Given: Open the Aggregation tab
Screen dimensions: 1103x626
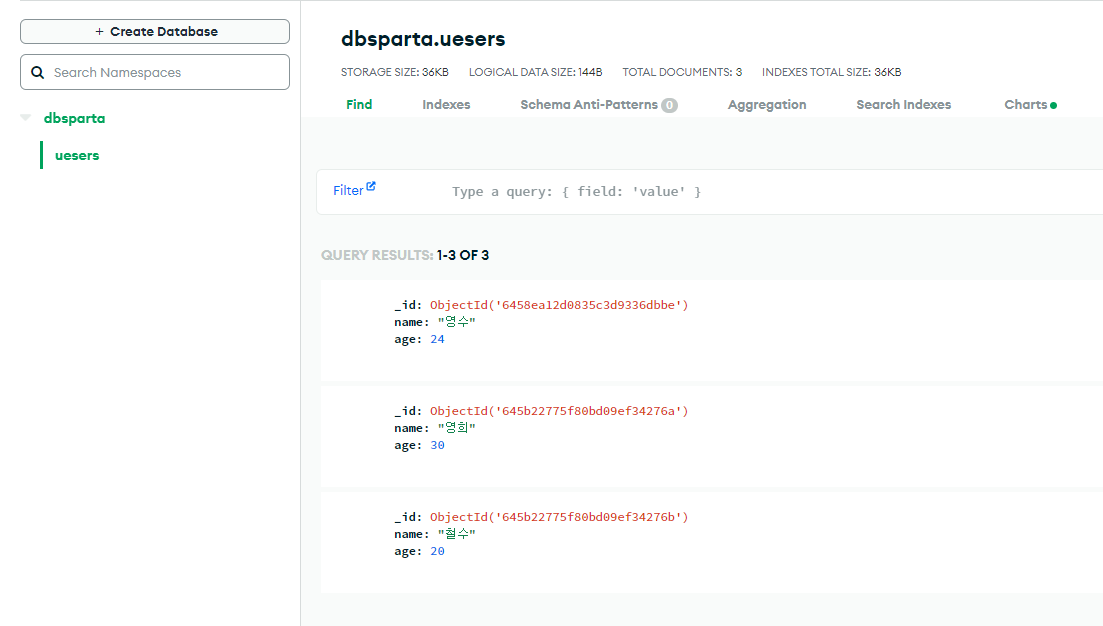Looking at the screenshot, I should [767, 105].
